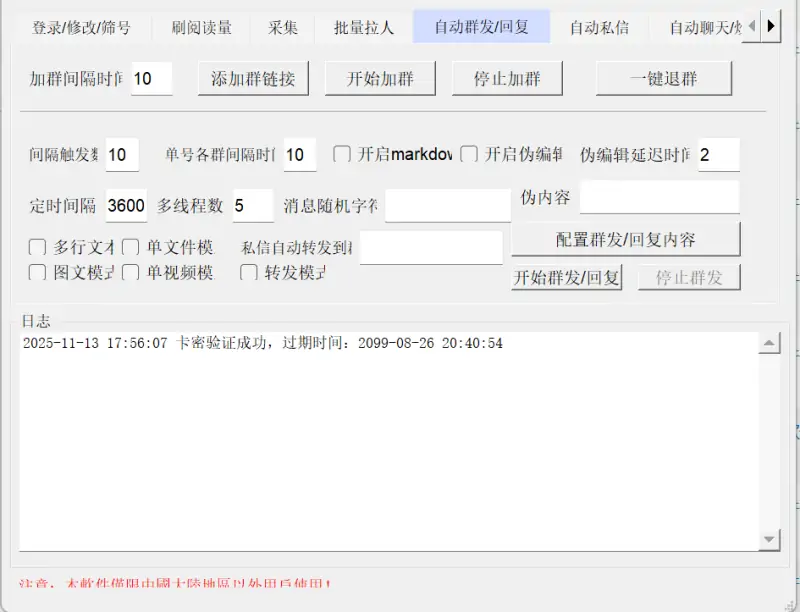
Task: Open the 批量拉人 tab
Action: [362, 28]
